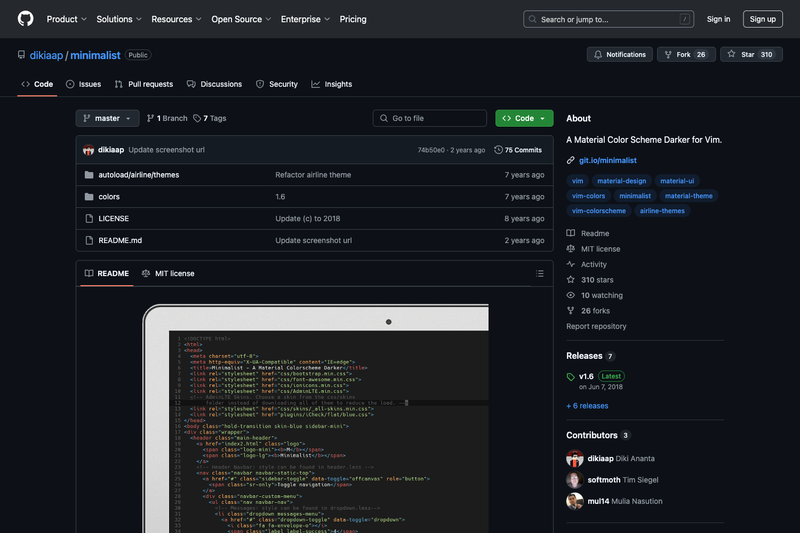800x533 pixels.
Task: Click the airline-themes topic tag
Action: tap(662, 211)
